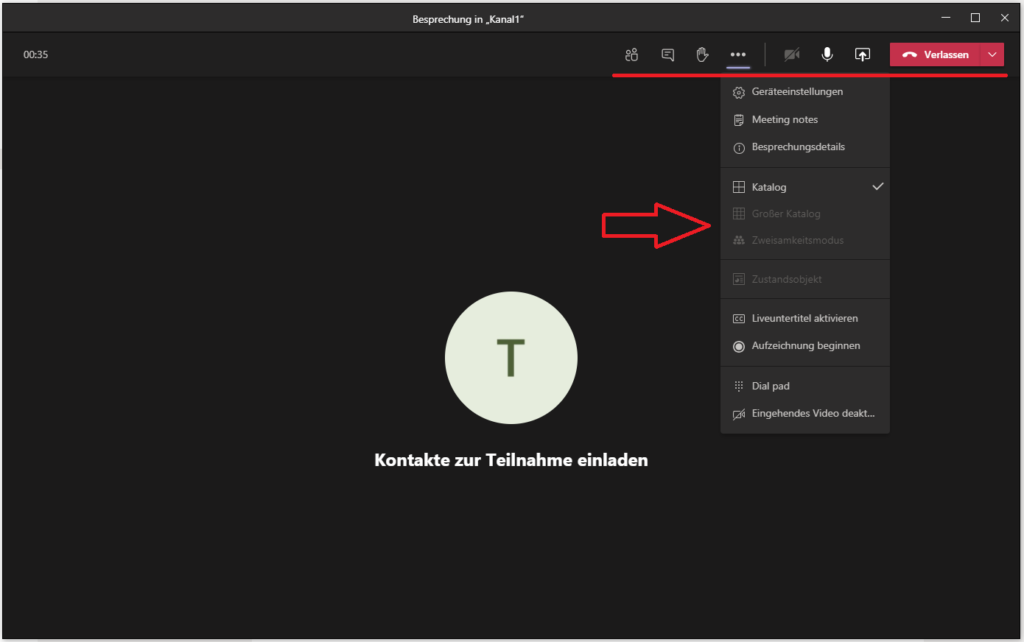Screen dimensions: 1024x642
Task: Expand the arrow next to Verlassen
Action: [x=992, y=55]
